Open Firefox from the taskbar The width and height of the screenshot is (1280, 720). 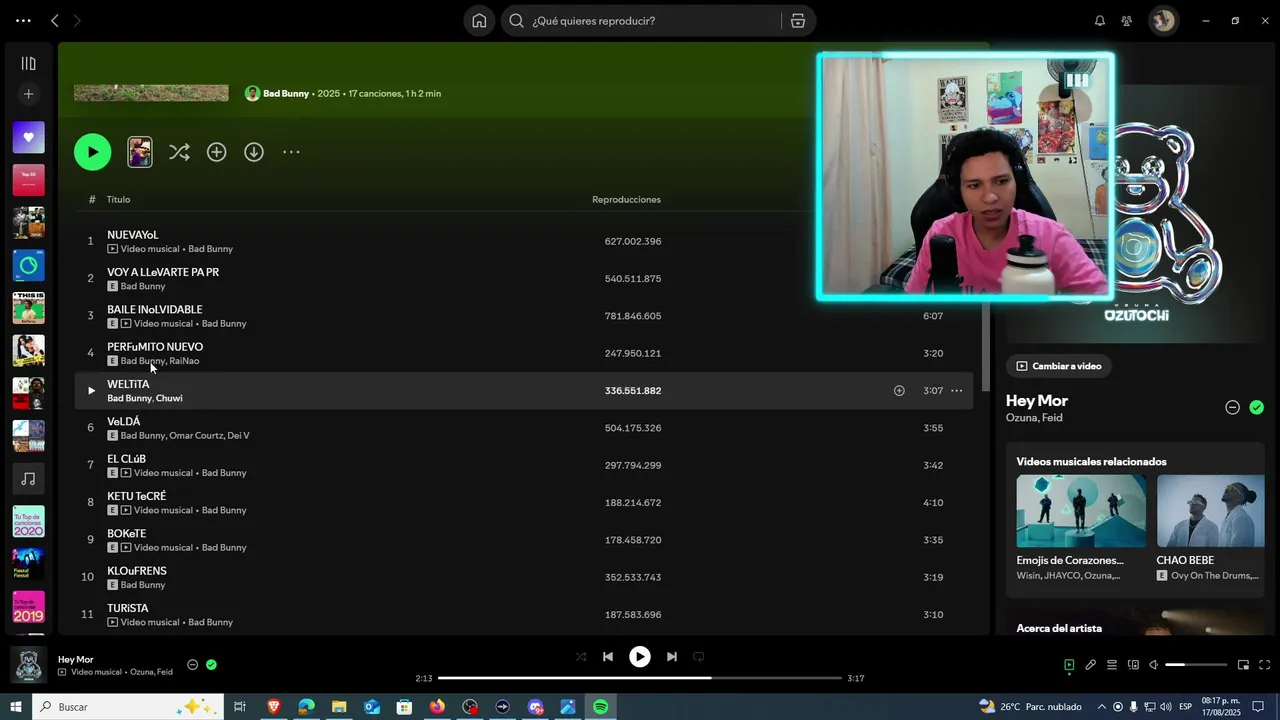[x=437, y=707]
